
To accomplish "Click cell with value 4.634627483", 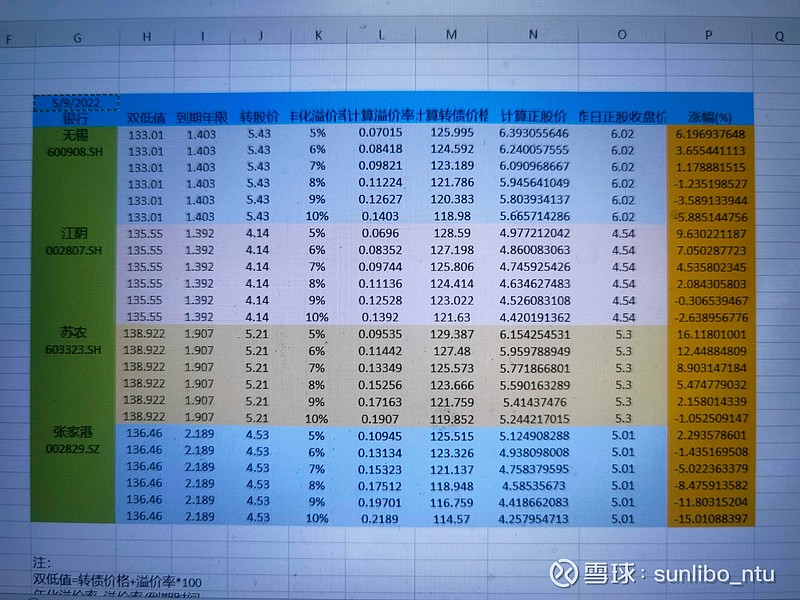I will pyautogui.click(x=534, y=284).
